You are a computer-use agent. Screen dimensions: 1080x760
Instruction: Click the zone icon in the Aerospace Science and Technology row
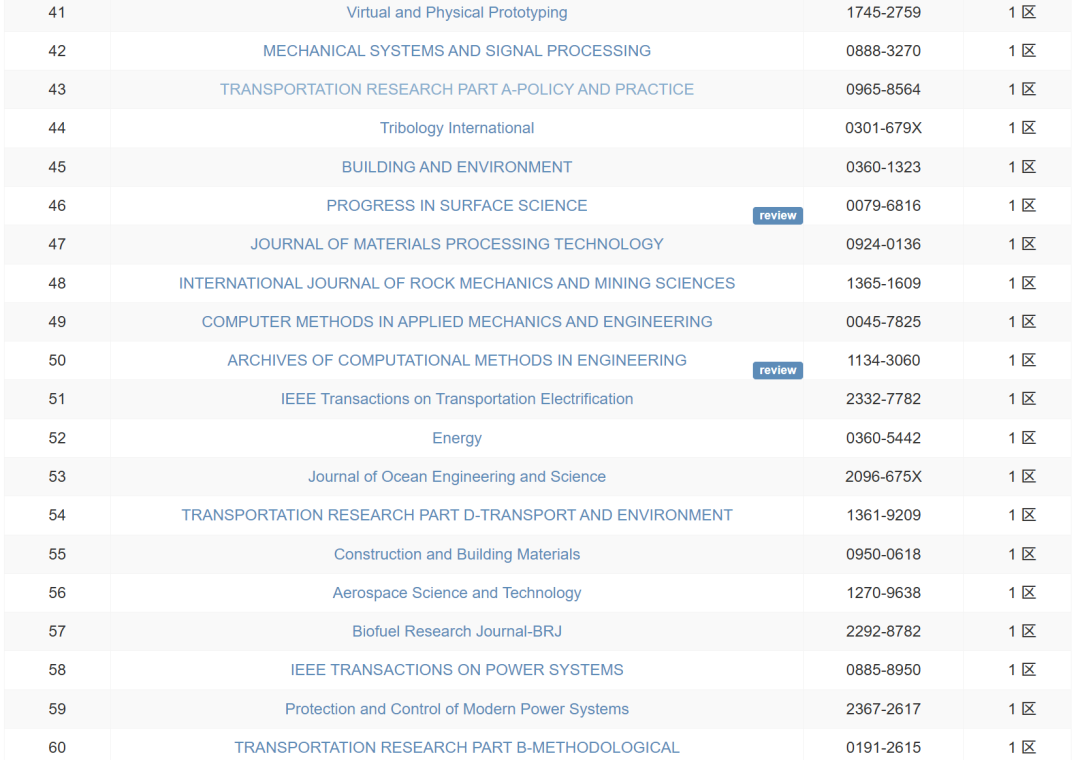coord(1028,593)
